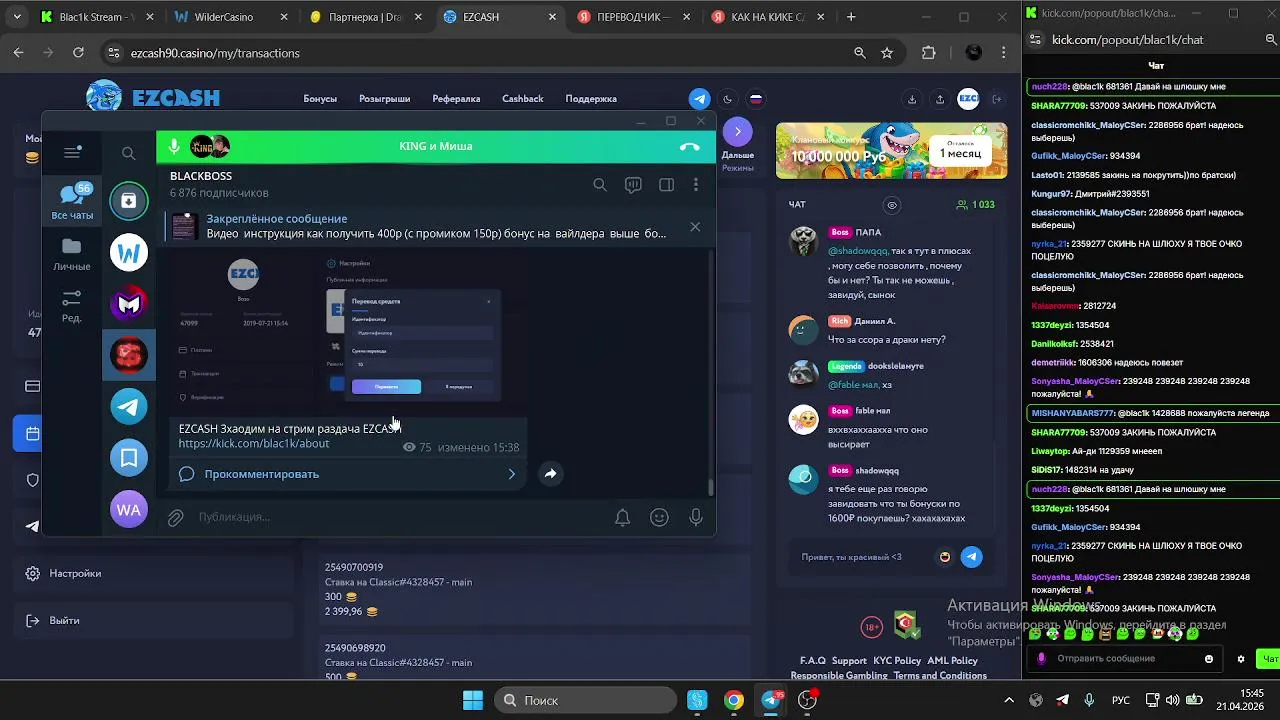
Task: Open 'Cashback' in the EZCASH menu
Action: (x=523, y=99)
